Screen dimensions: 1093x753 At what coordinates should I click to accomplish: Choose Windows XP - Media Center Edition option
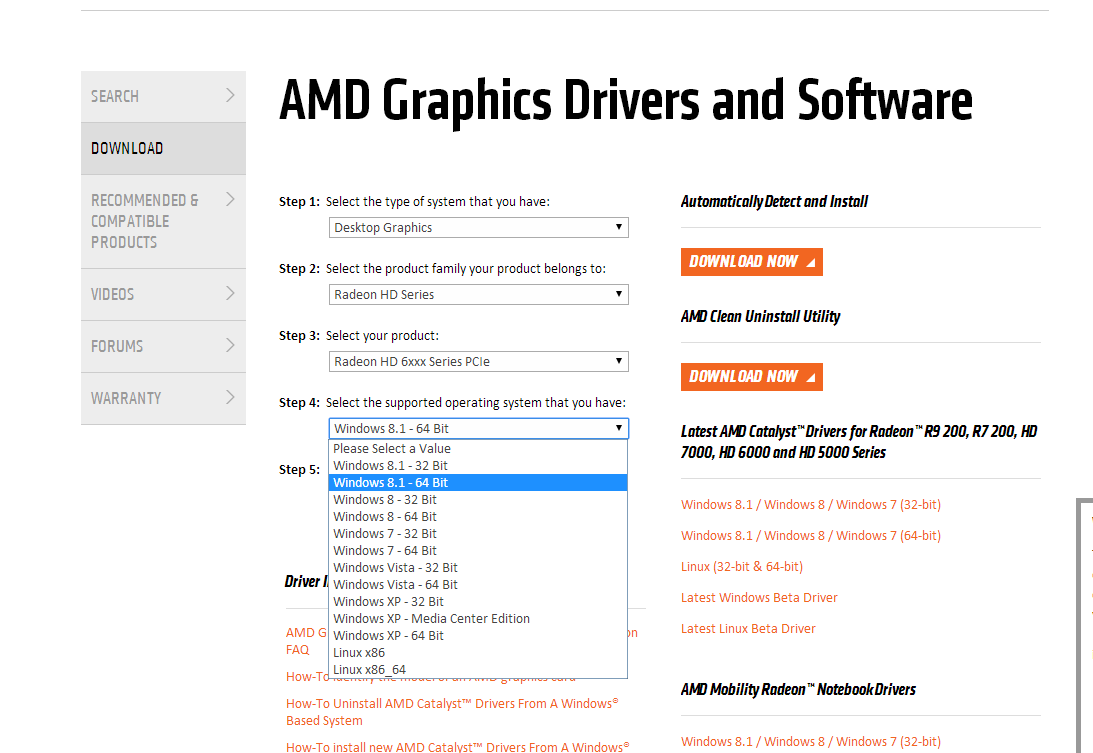click(478, 618)
